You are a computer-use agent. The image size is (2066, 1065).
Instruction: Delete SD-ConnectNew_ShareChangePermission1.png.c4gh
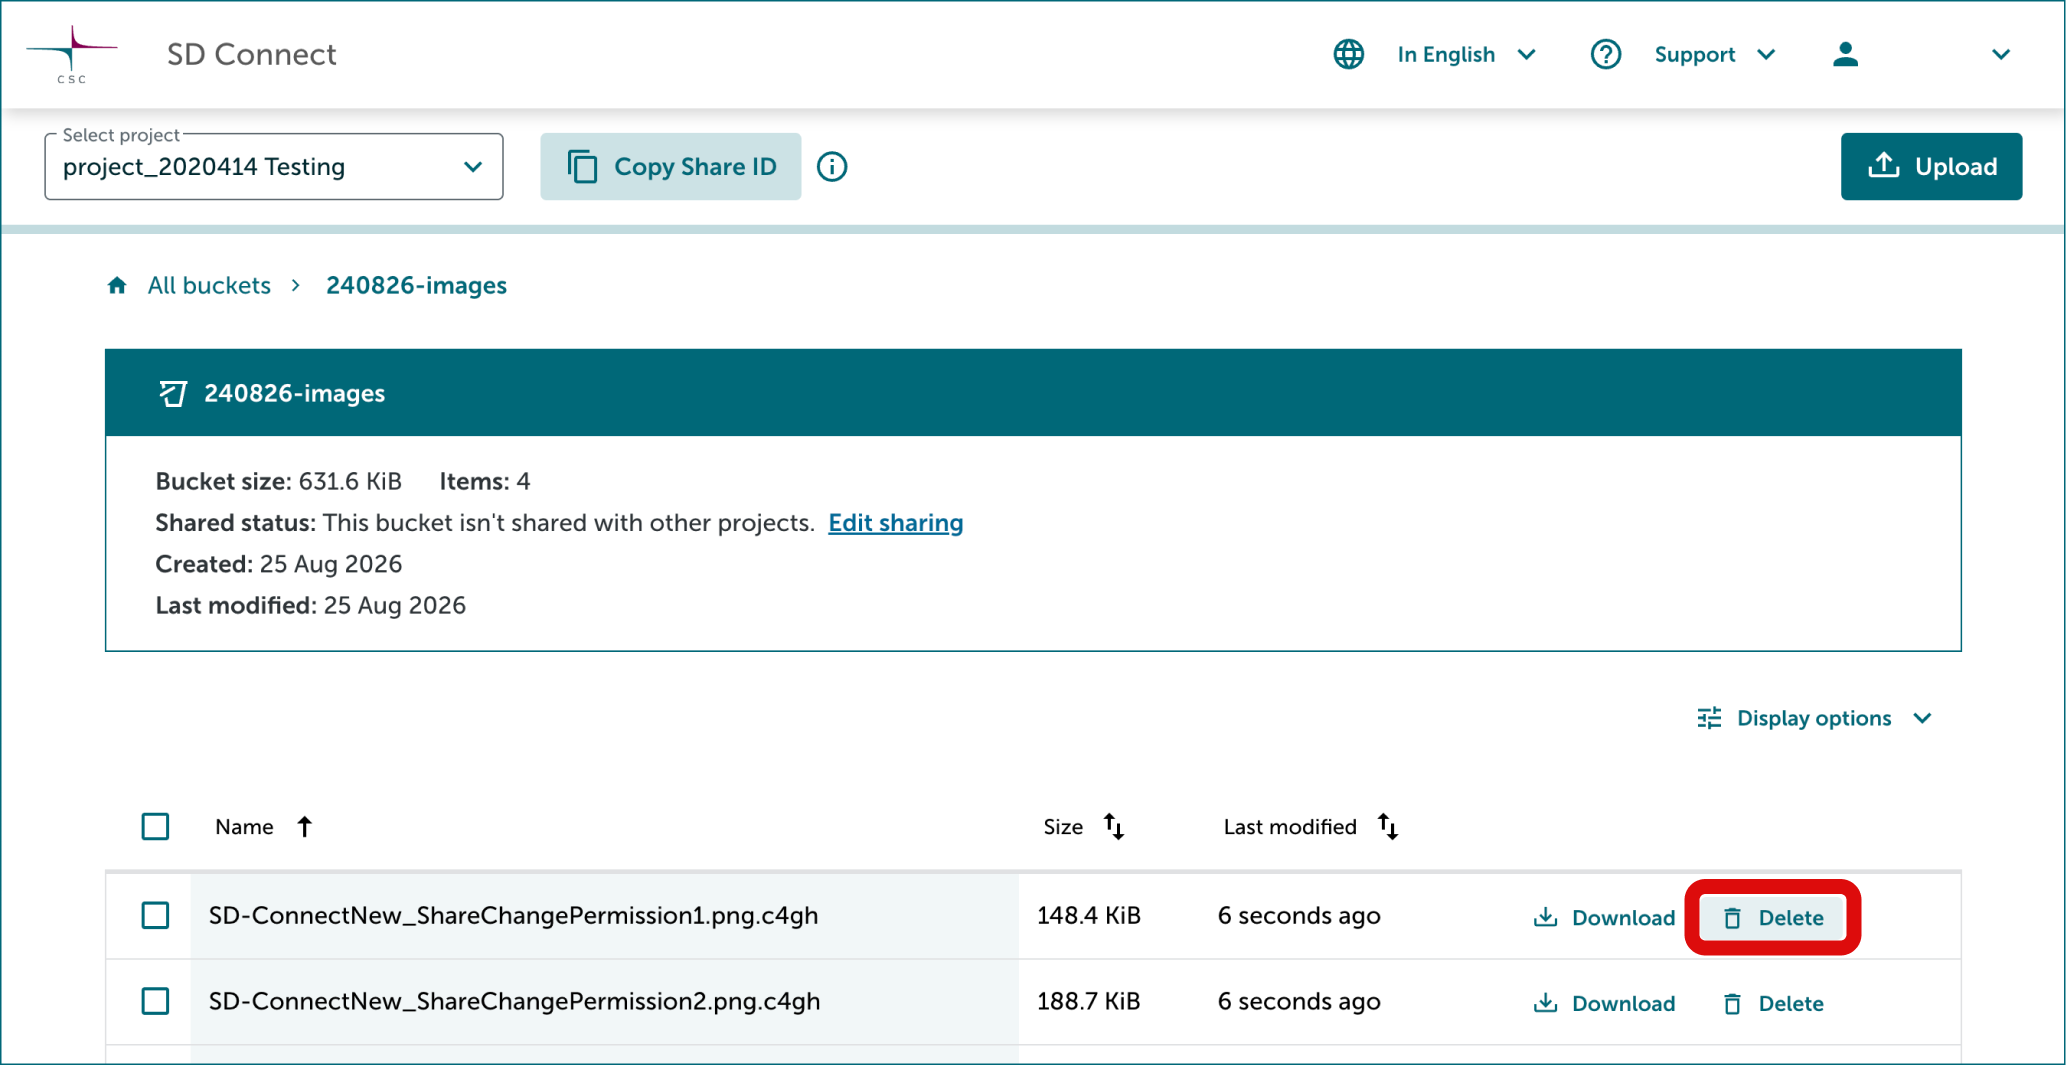click(1773, 918)
